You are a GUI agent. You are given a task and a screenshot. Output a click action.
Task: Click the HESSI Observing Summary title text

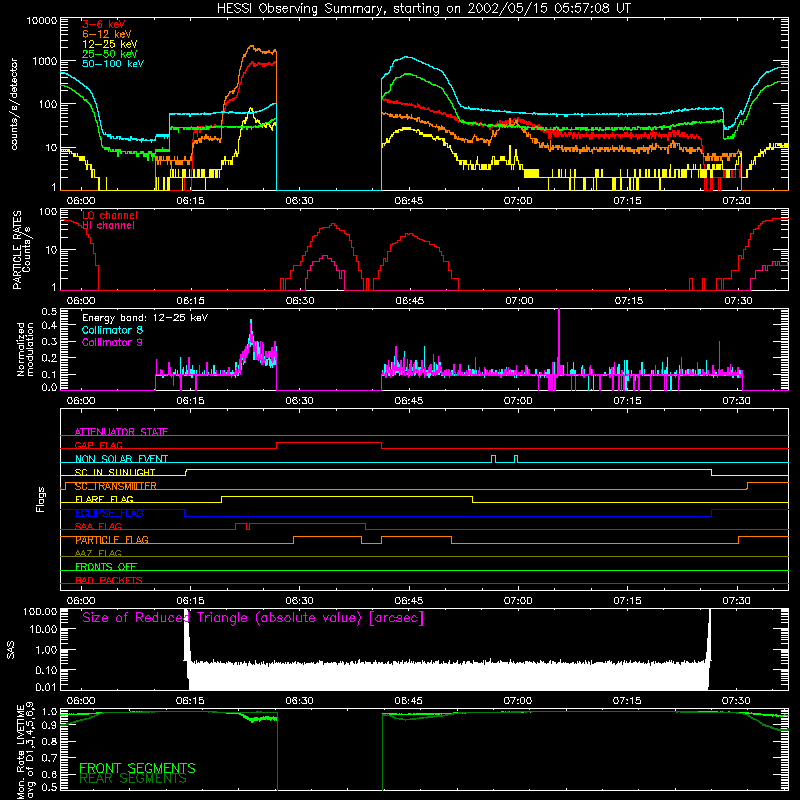(423, 9)
